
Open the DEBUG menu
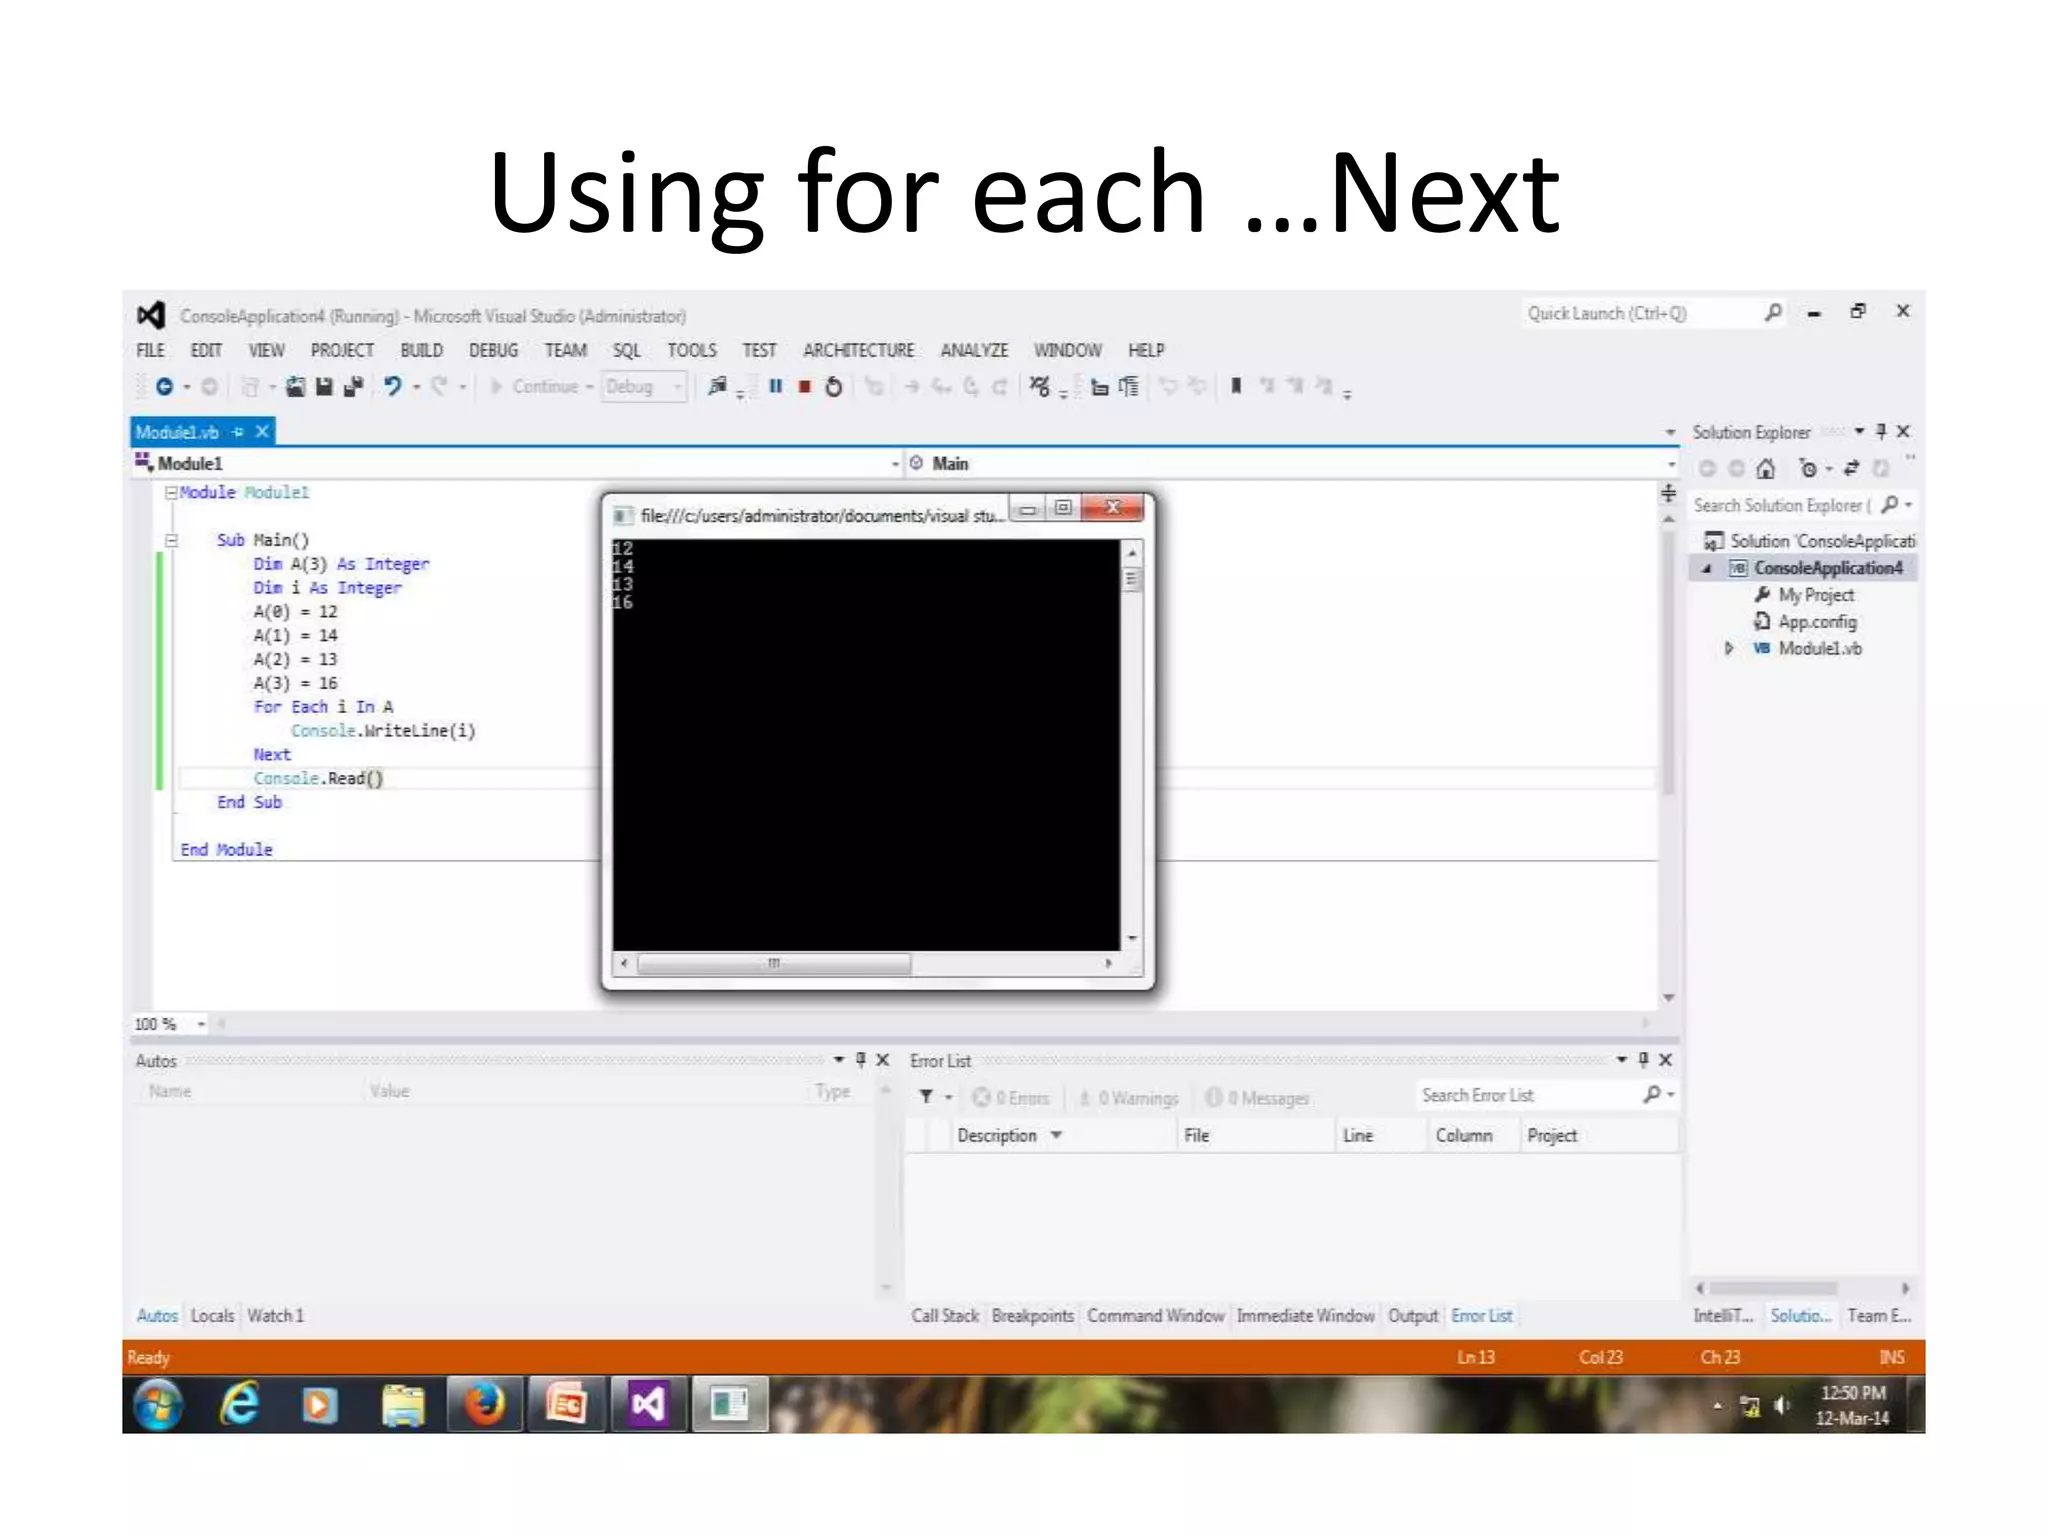coord(494,350)
